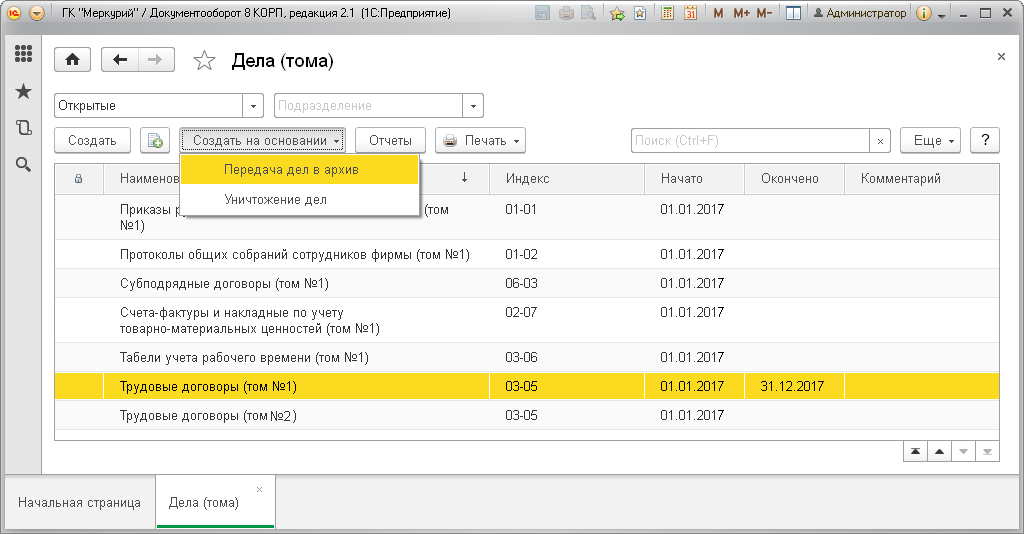
Task: Click the M- memory subtract button
Action: 764,13
